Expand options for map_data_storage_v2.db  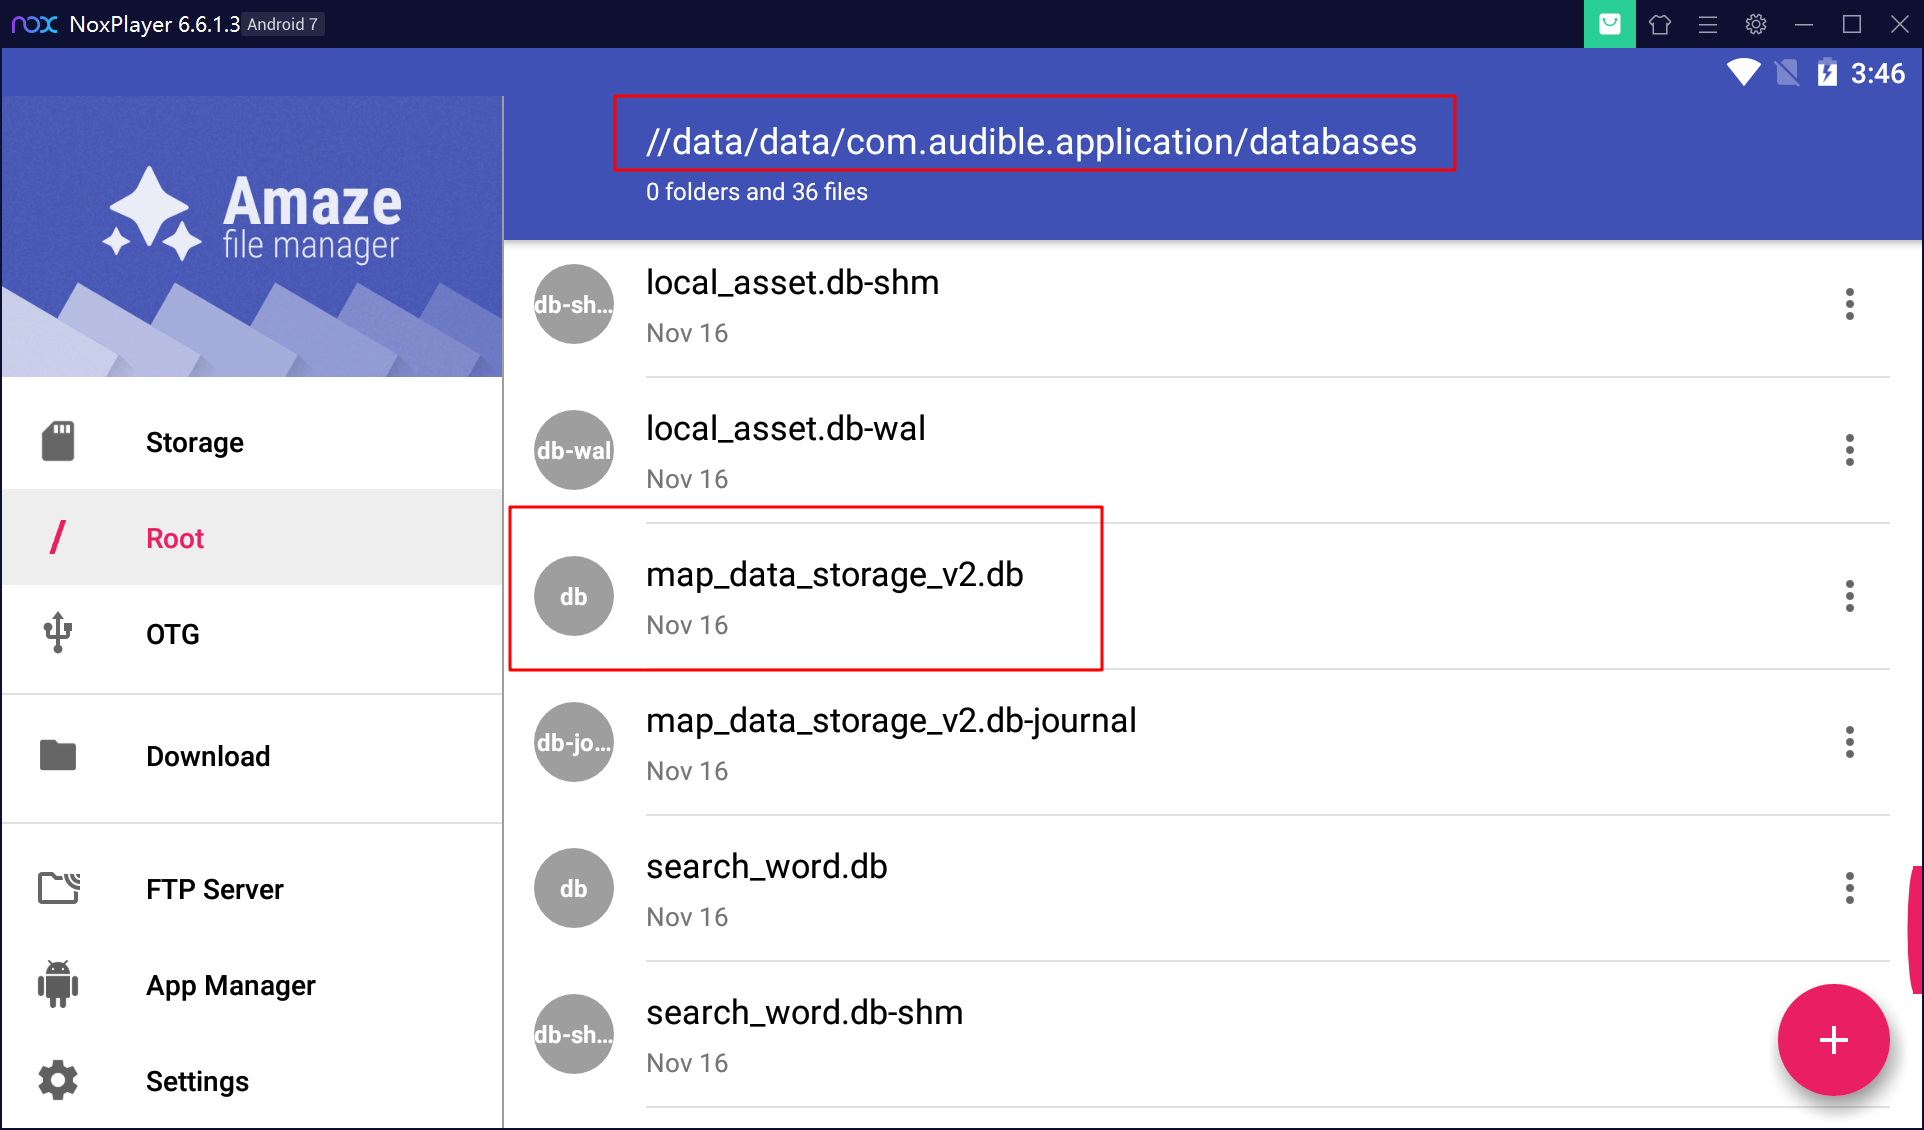(x=1850, y=596)
